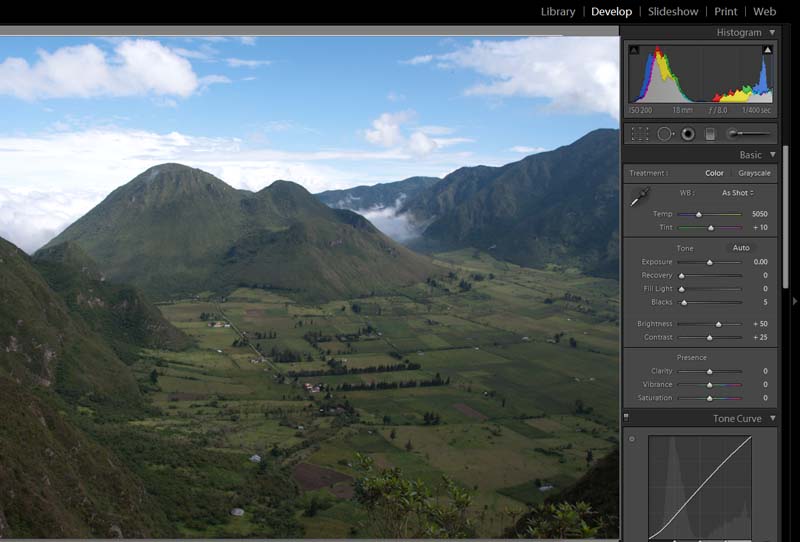Screen dimensions: 800x542
Task: Click the Temp slider handle
Action: [699, 214]
